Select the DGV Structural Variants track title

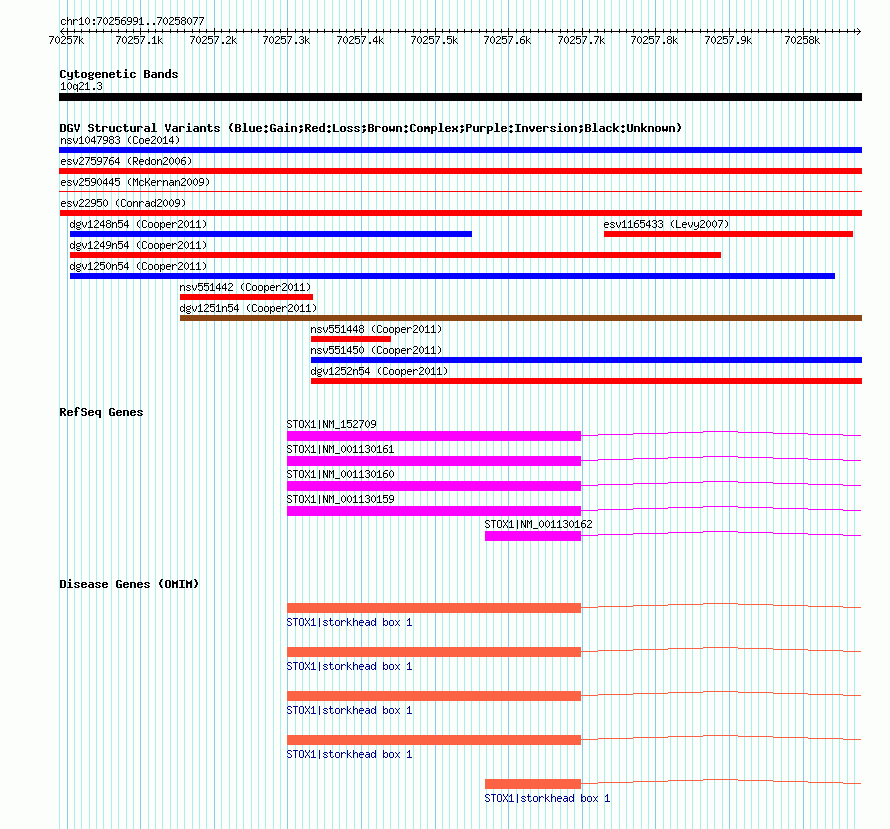point(370,128)
